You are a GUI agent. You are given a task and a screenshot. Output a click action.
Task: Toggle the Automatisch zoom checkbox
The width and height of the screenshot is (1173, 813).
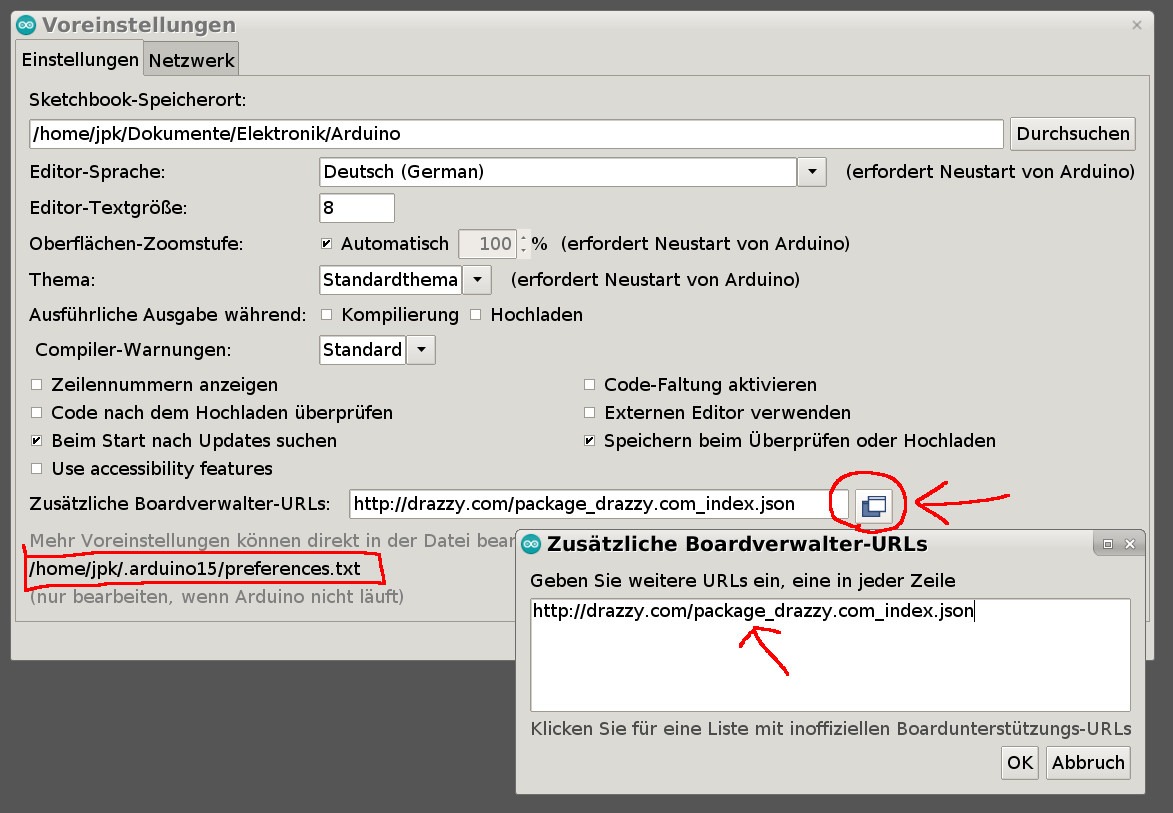(x=326, y=244)
